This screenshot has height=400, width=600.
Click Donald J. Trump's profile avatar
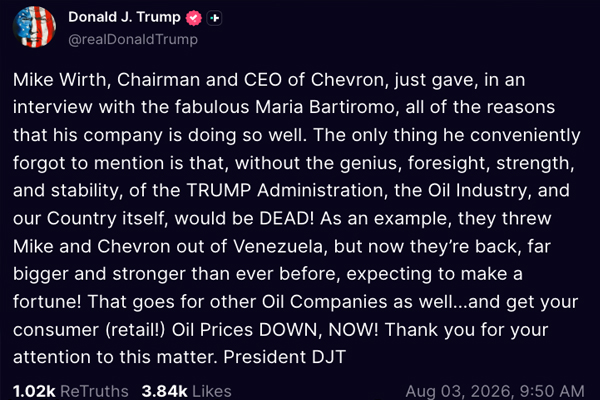click(x=34, y=27)
